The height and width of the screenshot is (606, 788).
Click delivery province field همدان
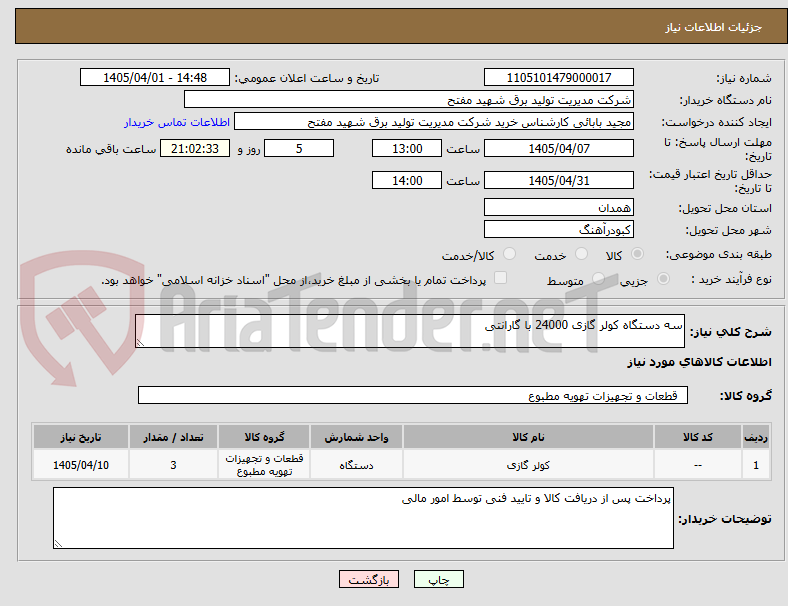(559, 208)
